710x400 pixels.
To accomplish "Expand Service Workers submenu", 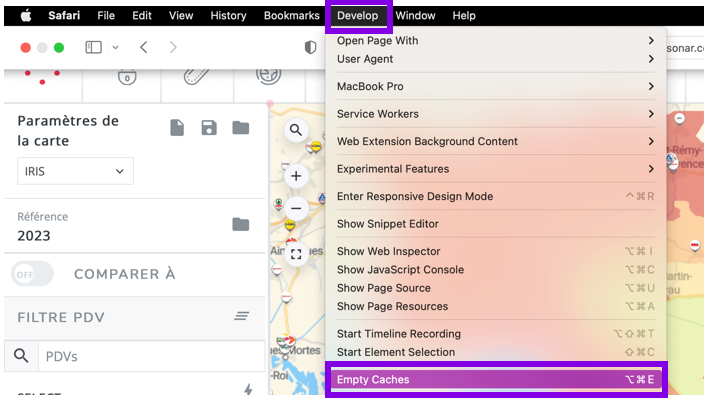I will point(496,114).
